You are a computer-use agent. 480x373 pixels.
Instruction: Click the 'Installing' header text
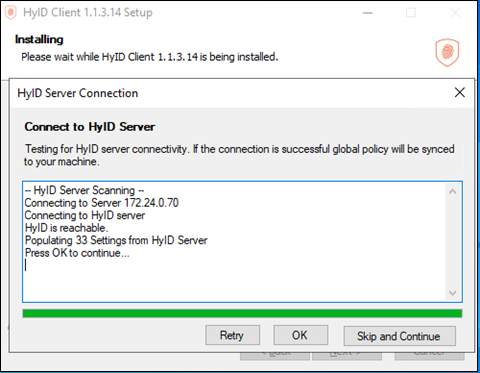(39, 39)
